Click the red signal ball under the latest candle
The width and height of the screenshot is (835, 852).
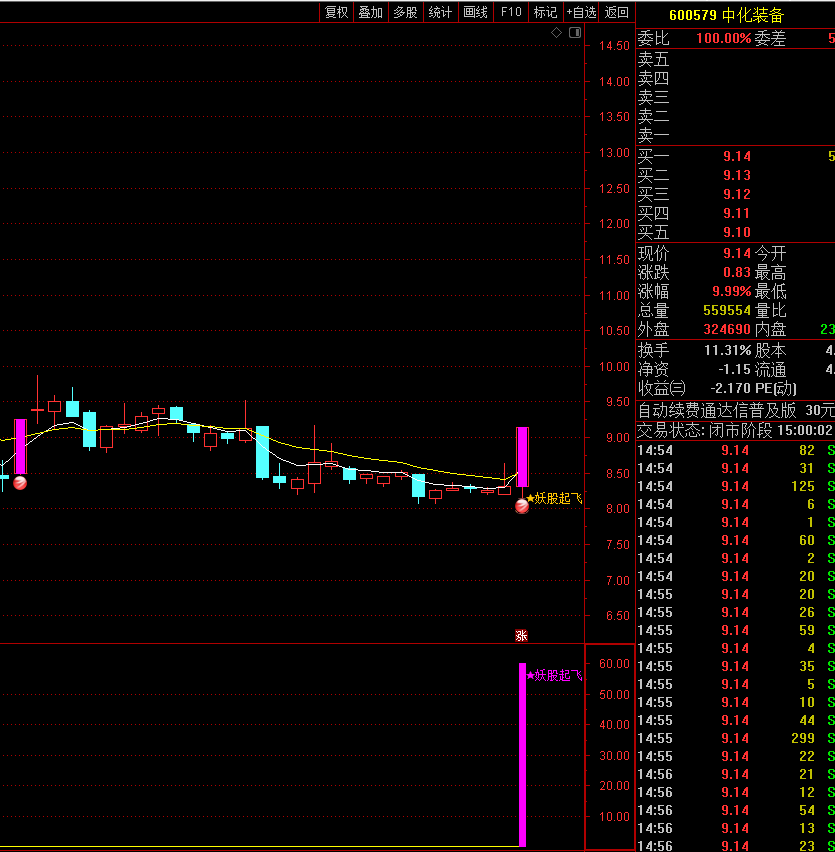point(522,506)
